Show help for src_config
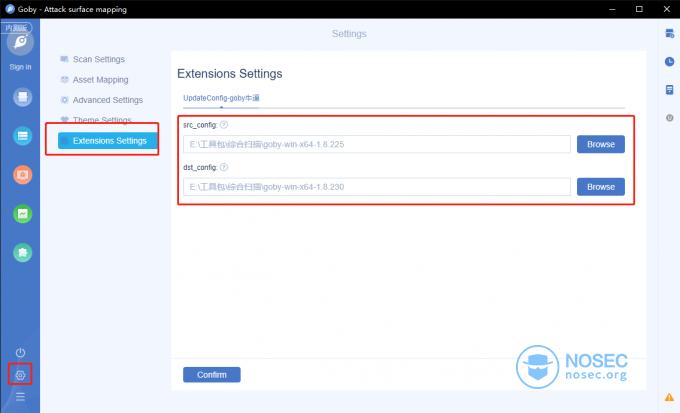Screen dimensions: 680x413 [x=224, y=125]
